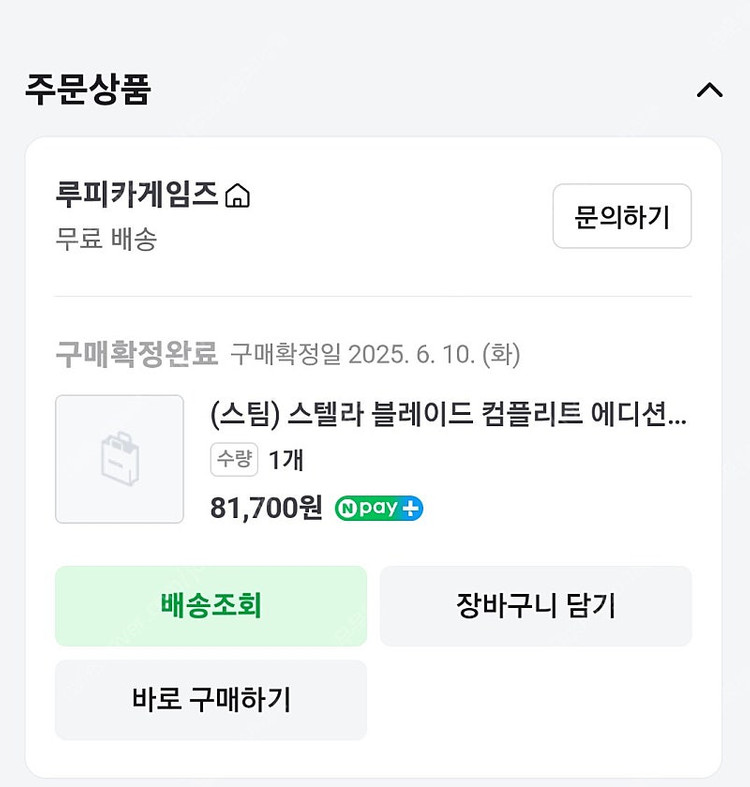Image resolution: width=750 pixels, height=787 pixels.
Task: Click the 81,700원 price text
Action: [x=266, y=508]
